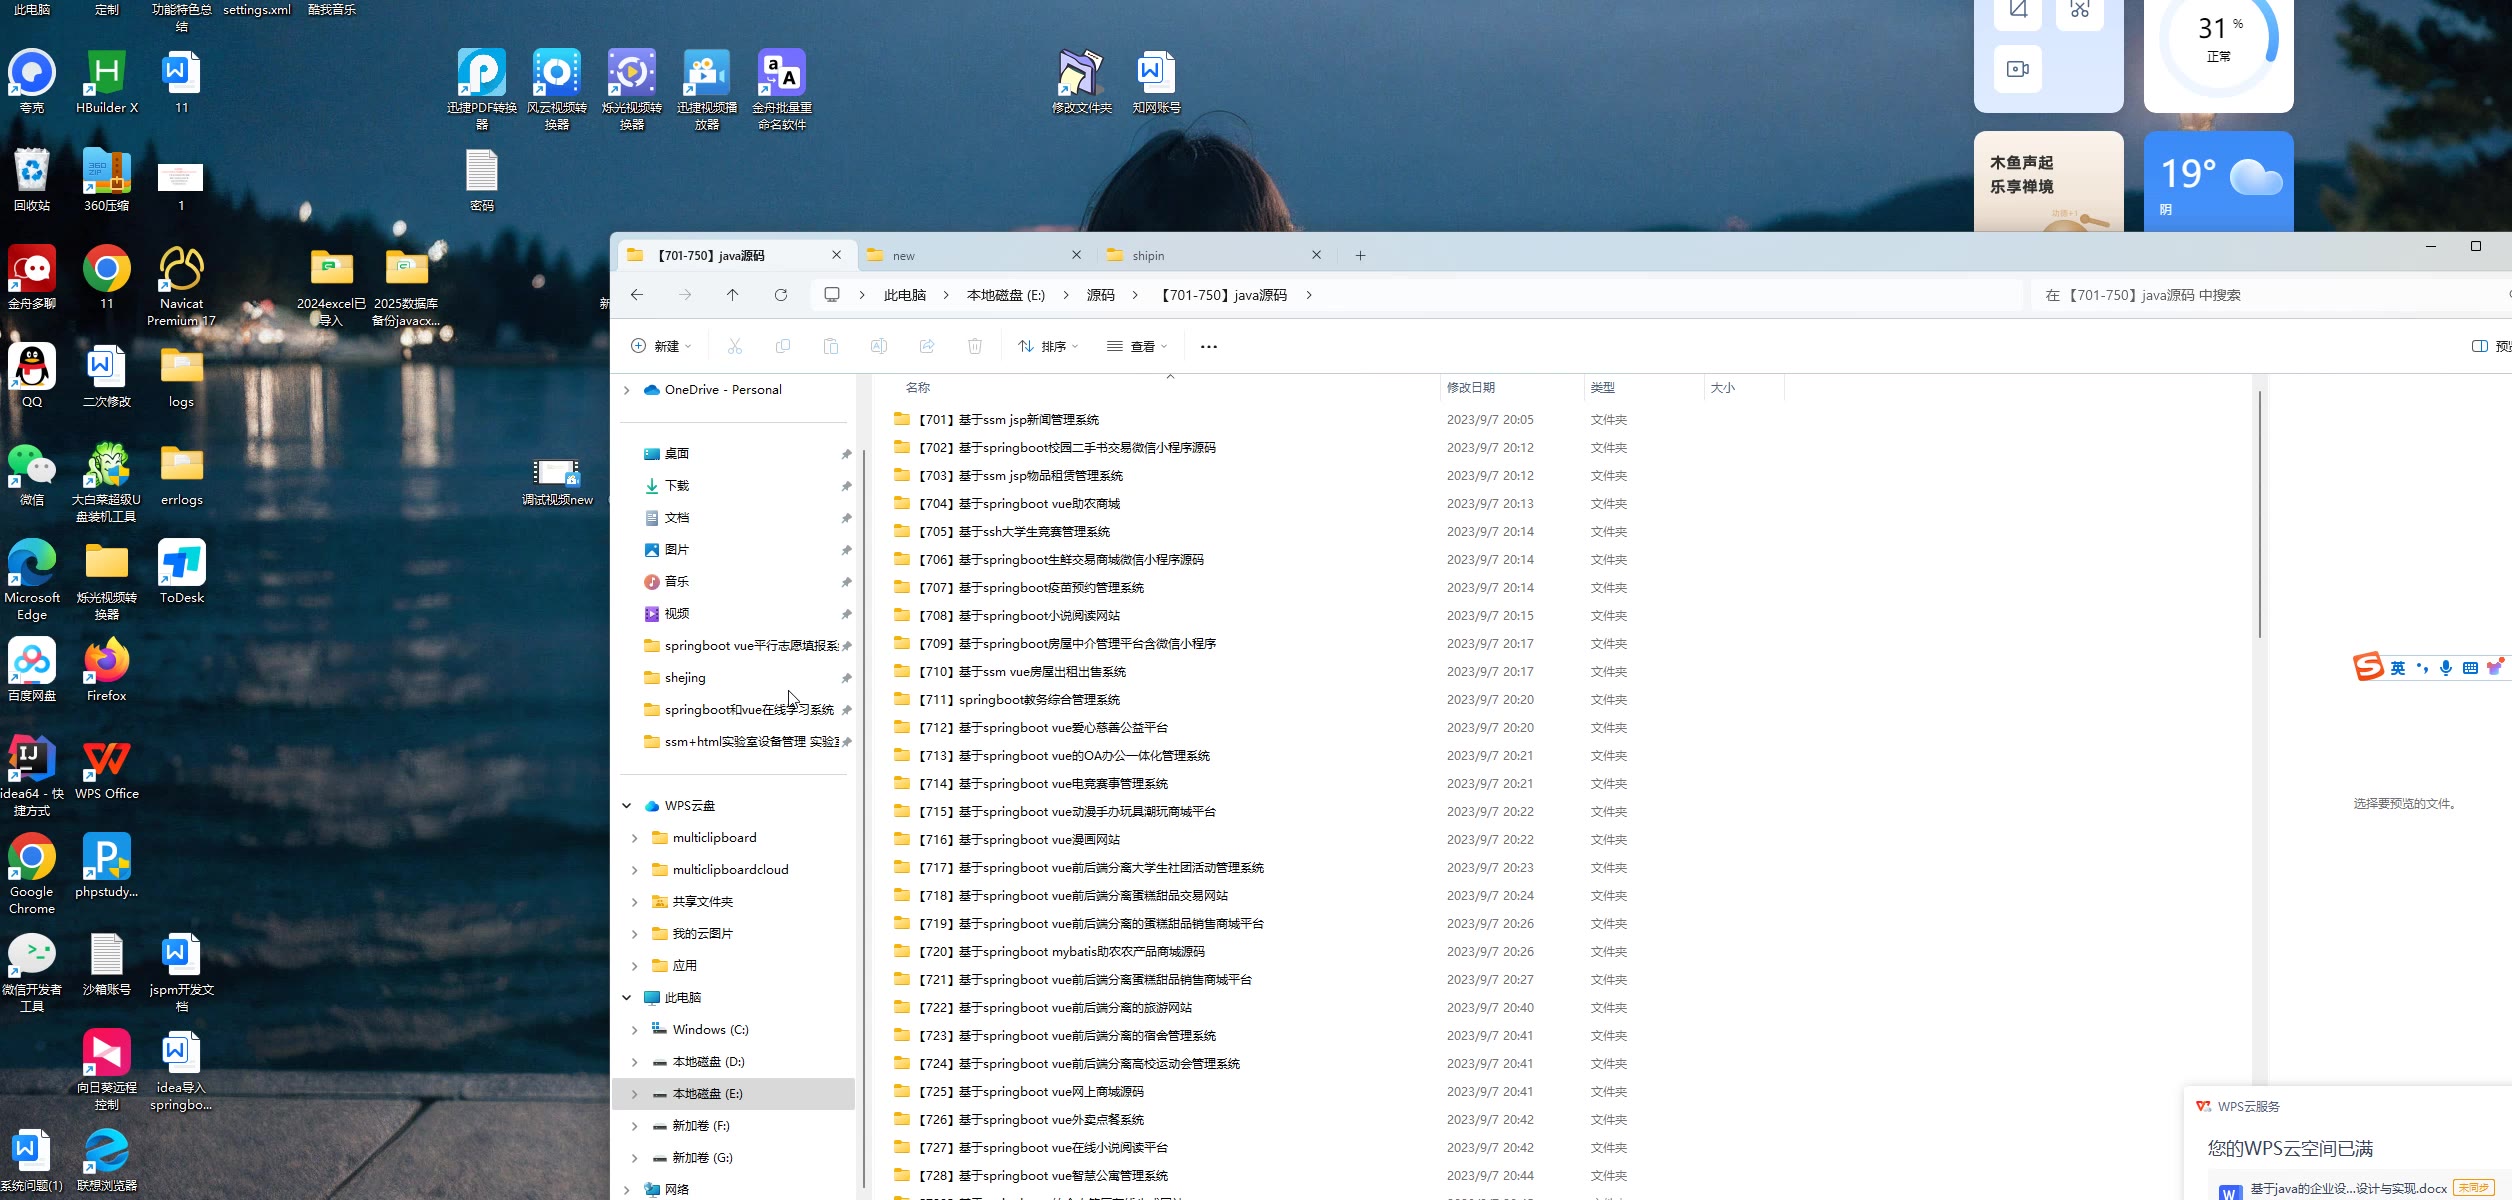The image size is (2512, 1200).
Task: Sort by the 修改日期 column header
Action: click(x=1512, y=387)
